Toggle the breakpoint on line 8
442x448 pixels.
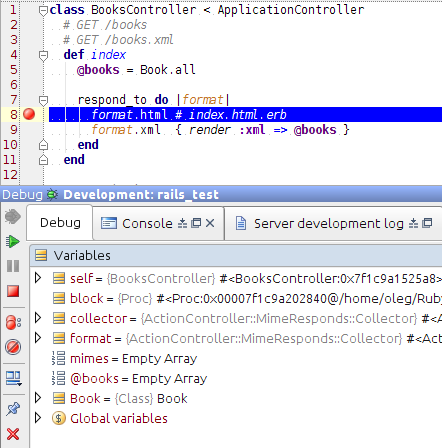coord(29,114)
